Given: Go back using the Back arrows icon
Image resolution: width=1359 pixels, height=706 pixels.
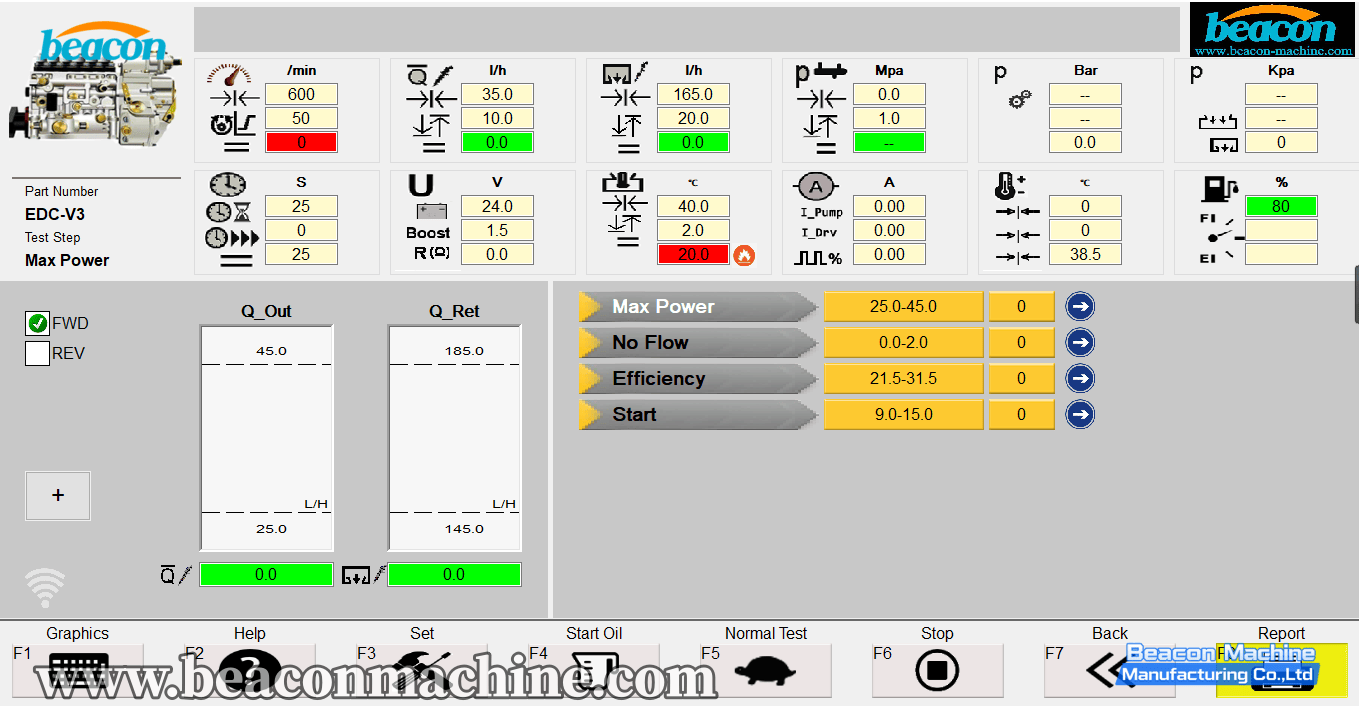Looking at the screenshot, I should click(x=1109, y=670).
